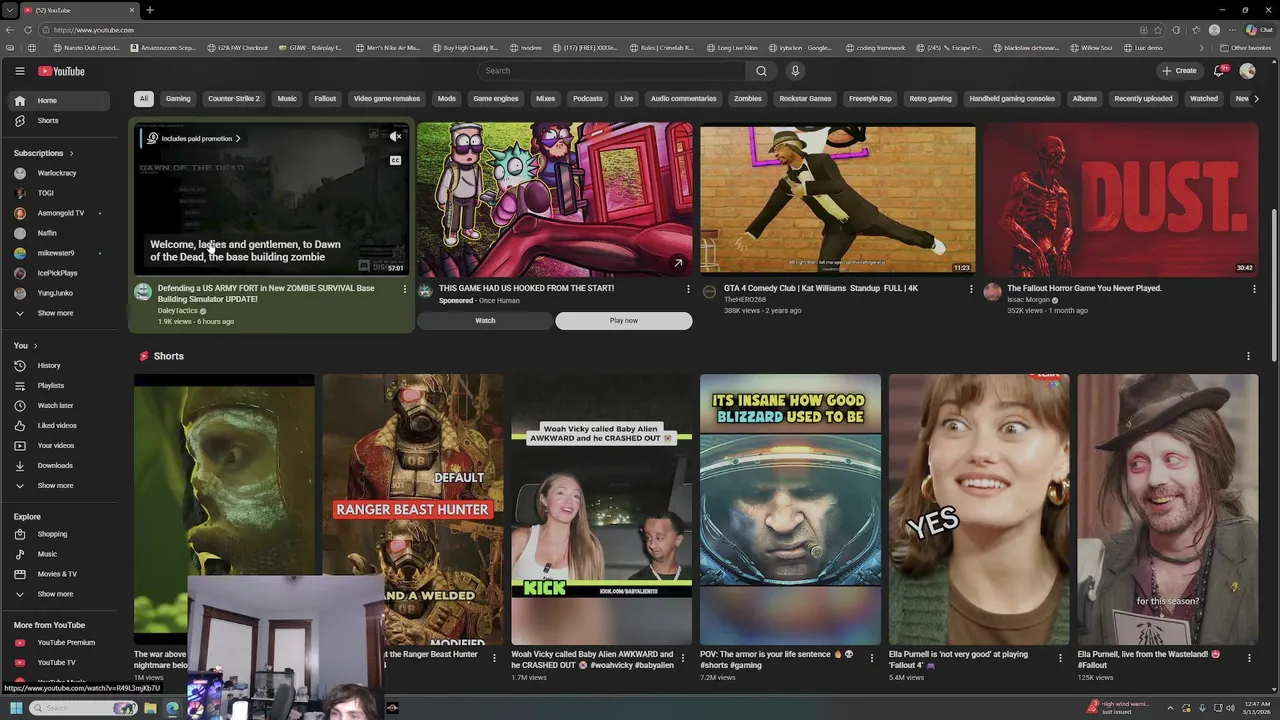The height and width of the screenshot is (720, 1280).
Task: Open Warlockracy subscription channel
Action: [60, 173]
